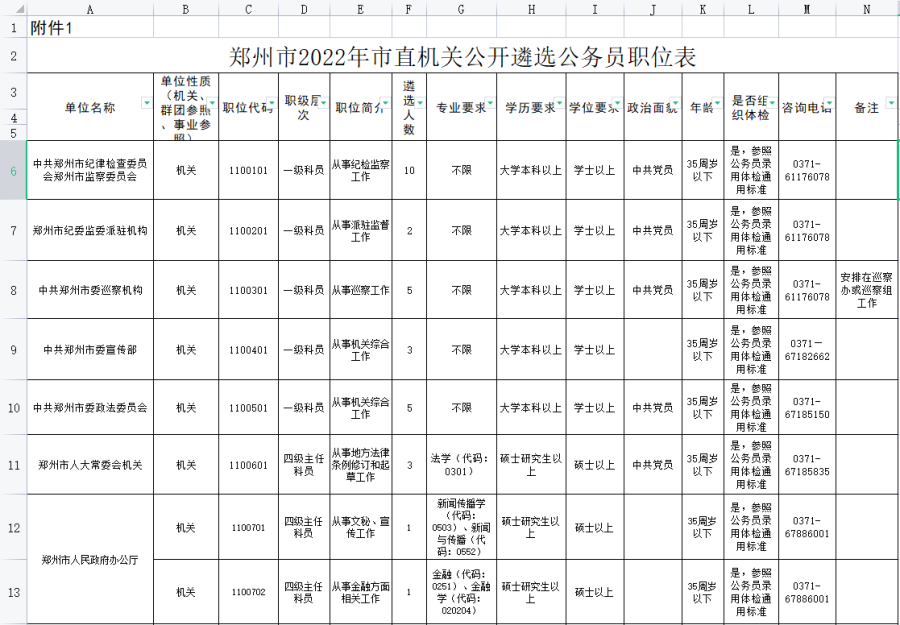Select row 6 header

13,170
